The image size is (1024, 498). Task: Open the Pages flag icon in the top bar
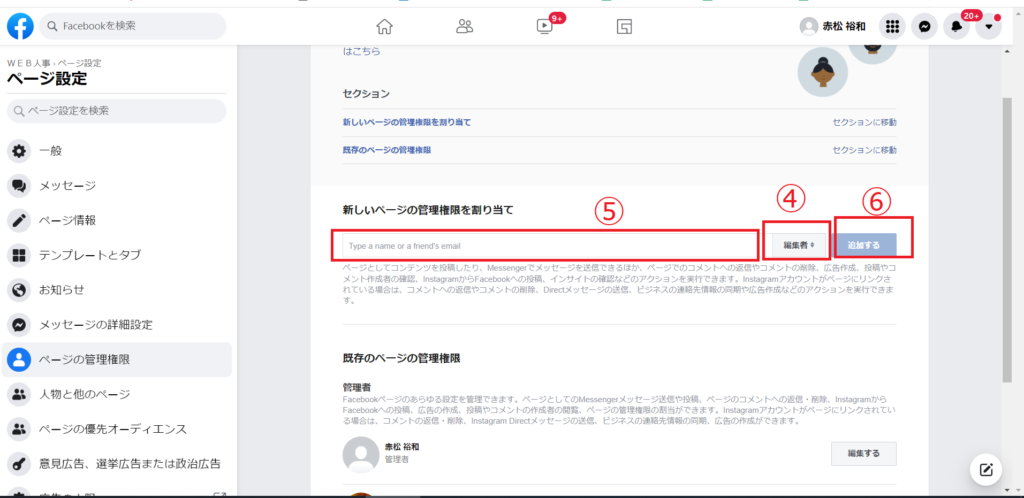624,27
